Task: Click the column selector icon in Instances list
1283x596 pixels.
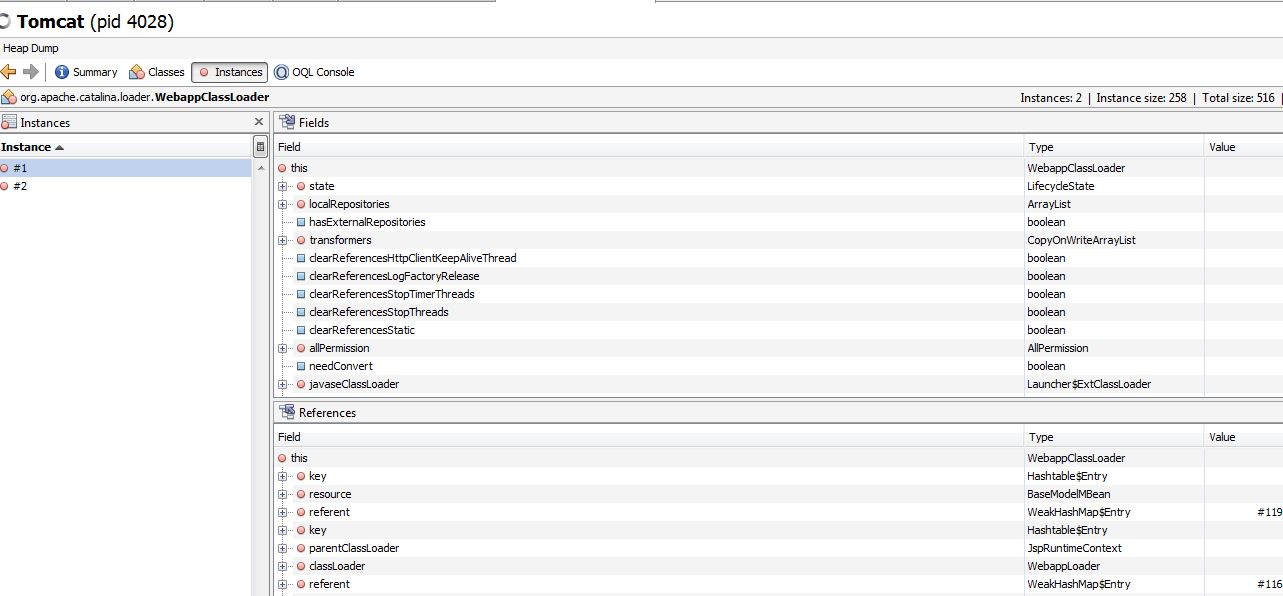Action: coord(260,147)
